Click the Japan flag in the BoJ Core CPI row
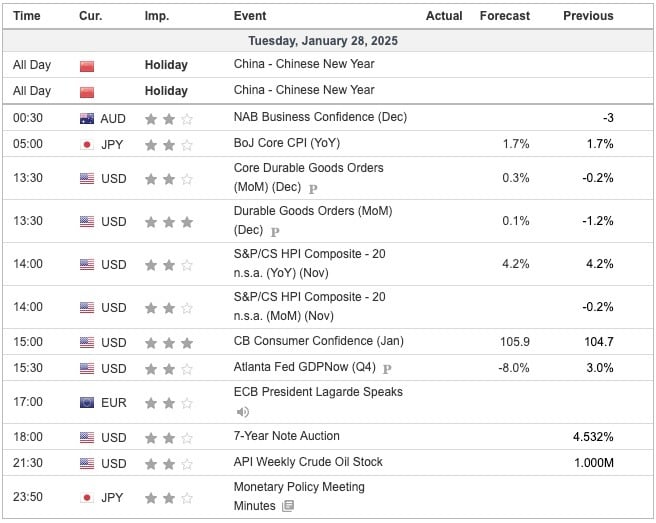Image resolution: width=656 pixels, height=523 pixels. pyautogui.click(x=87, y=145)
